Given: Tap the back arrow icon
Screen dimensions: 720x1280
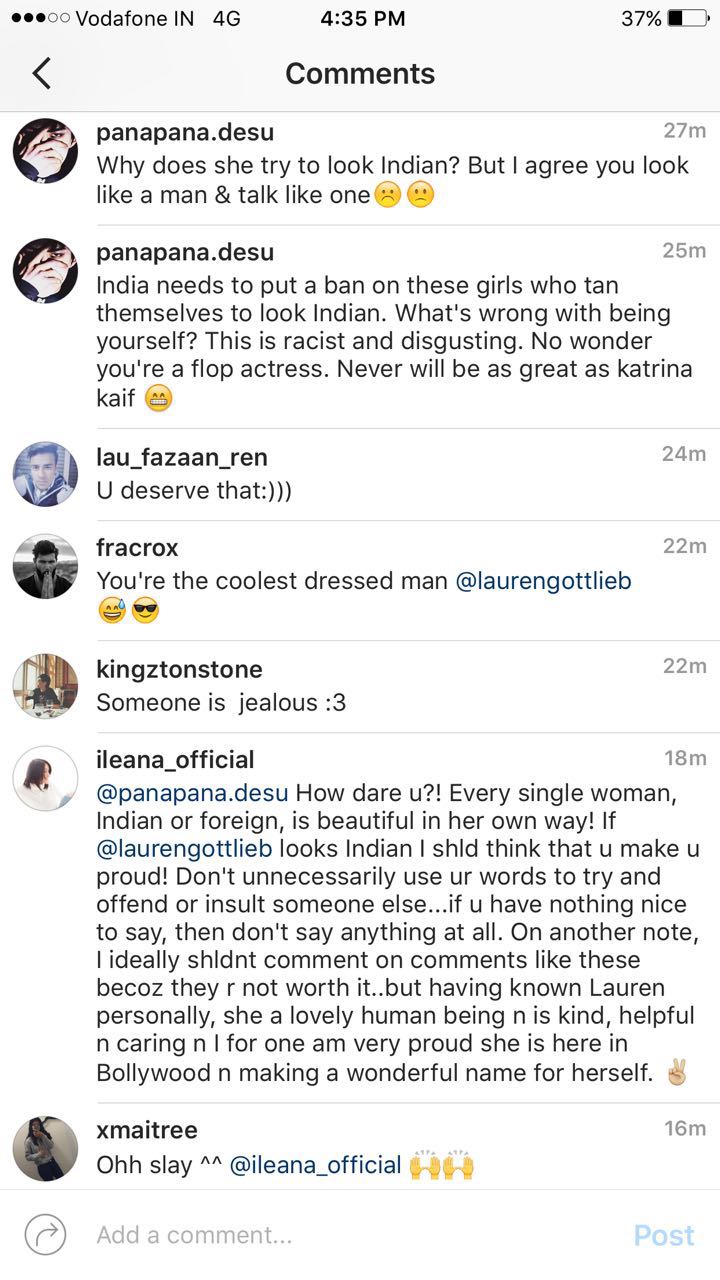Looking at the screenshot, I should (x=41, y=73).
